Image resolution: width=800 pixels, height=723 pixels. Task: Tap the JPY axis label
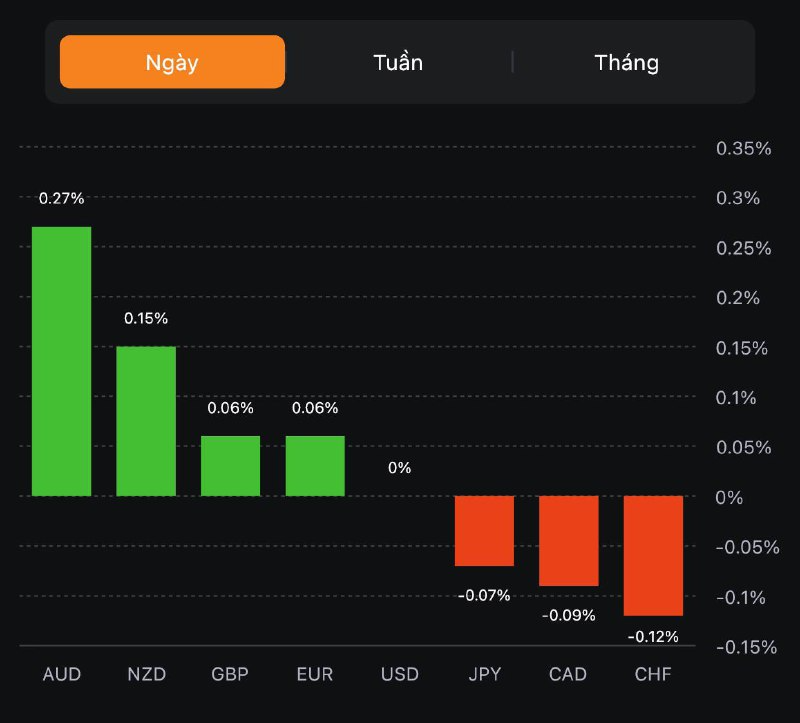[x=484, y=674]
